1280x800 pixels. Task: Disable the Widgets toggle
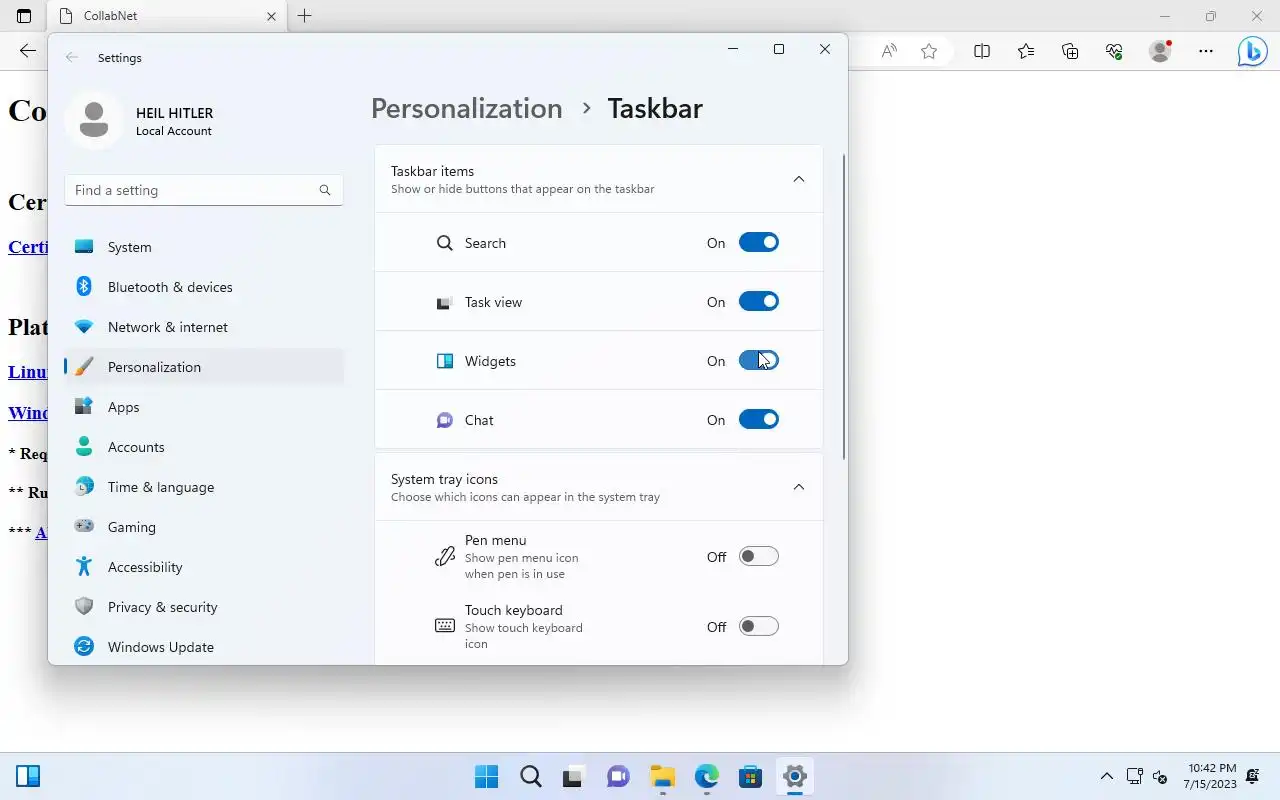tap(758, 360)
